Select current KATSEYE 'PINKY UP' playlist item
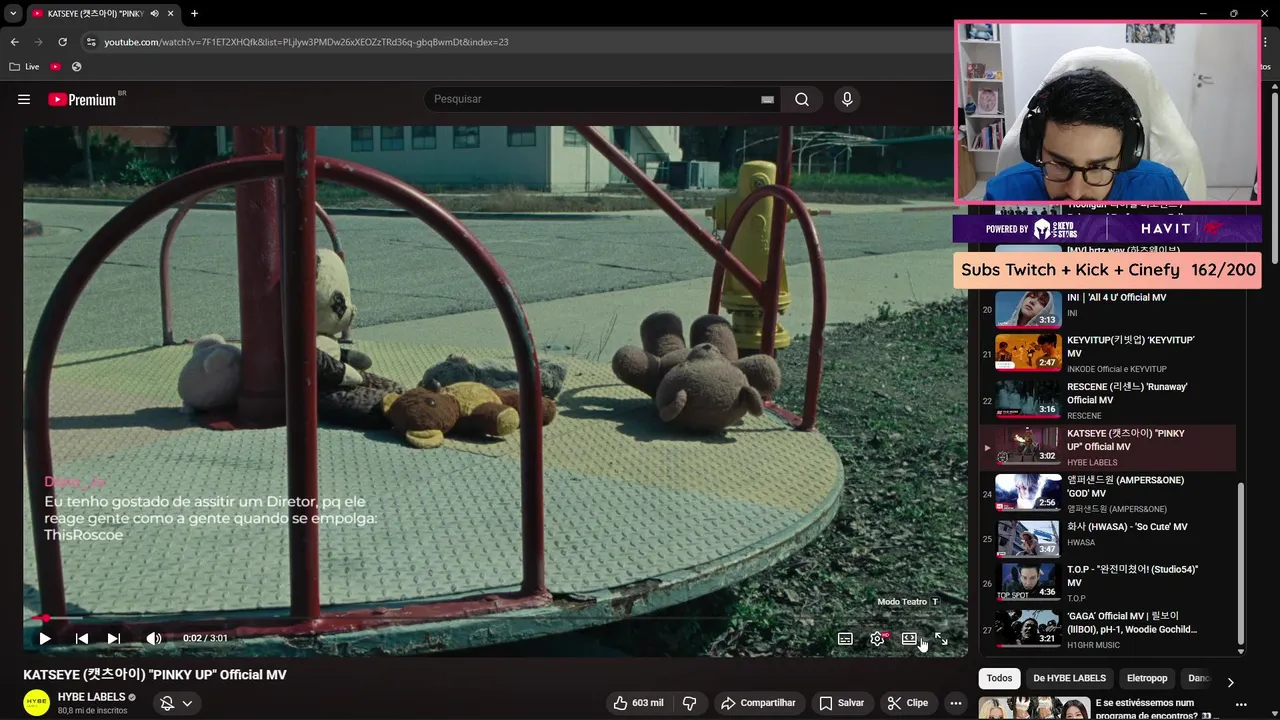Screen dimensions: 1280x720 tap(1107, 447)
